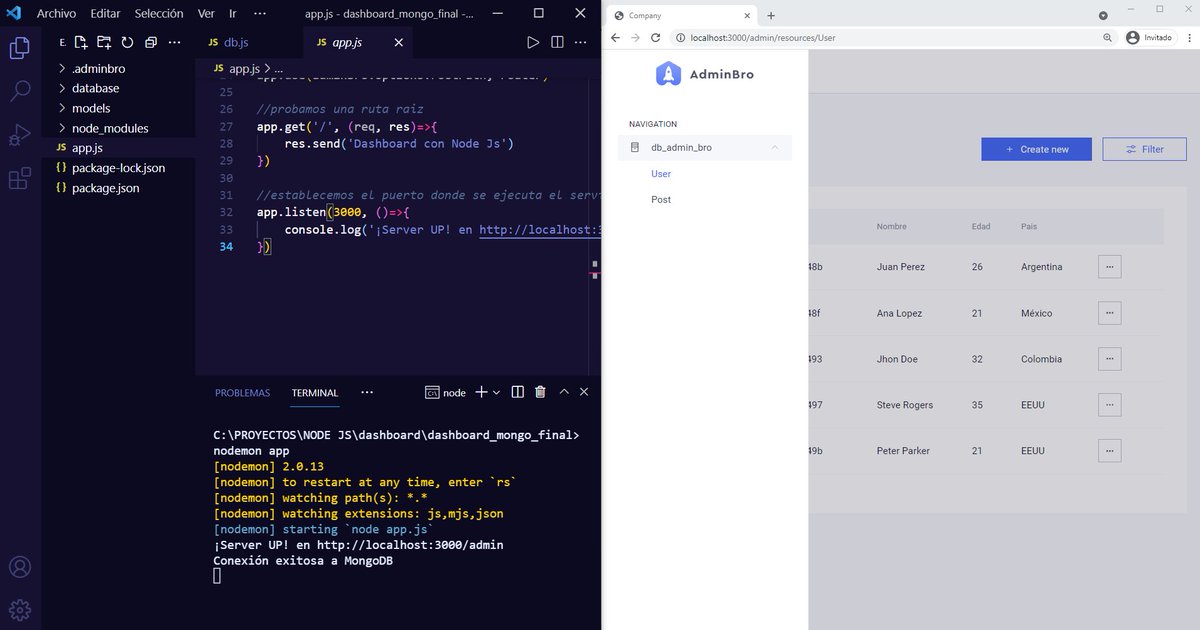Switch to the PROBLEMAS panel tab
1200x630 pixels.
tap(242, 393)
